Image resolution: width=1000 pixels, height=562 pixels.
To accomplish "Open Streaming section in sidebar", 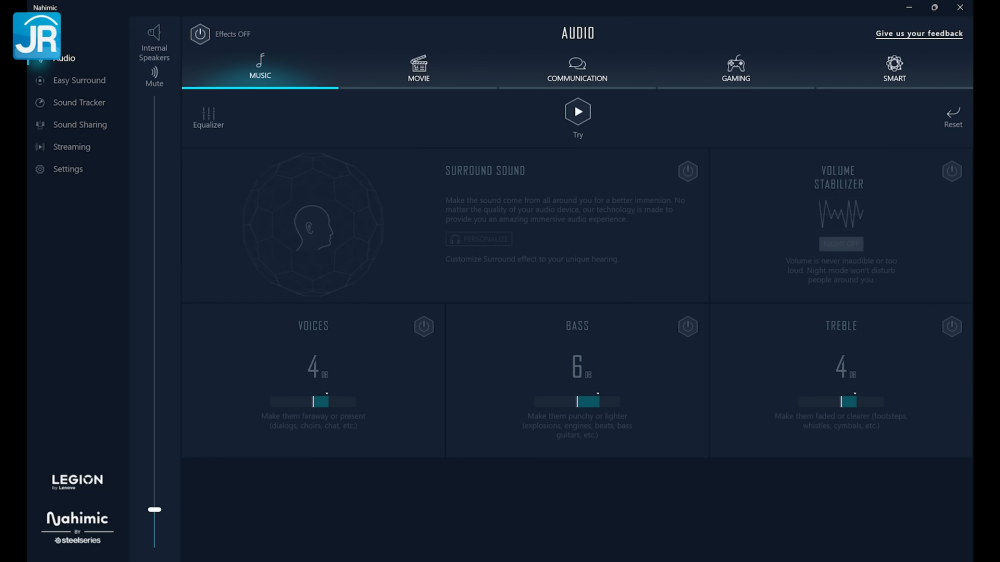I will [71, 147].
